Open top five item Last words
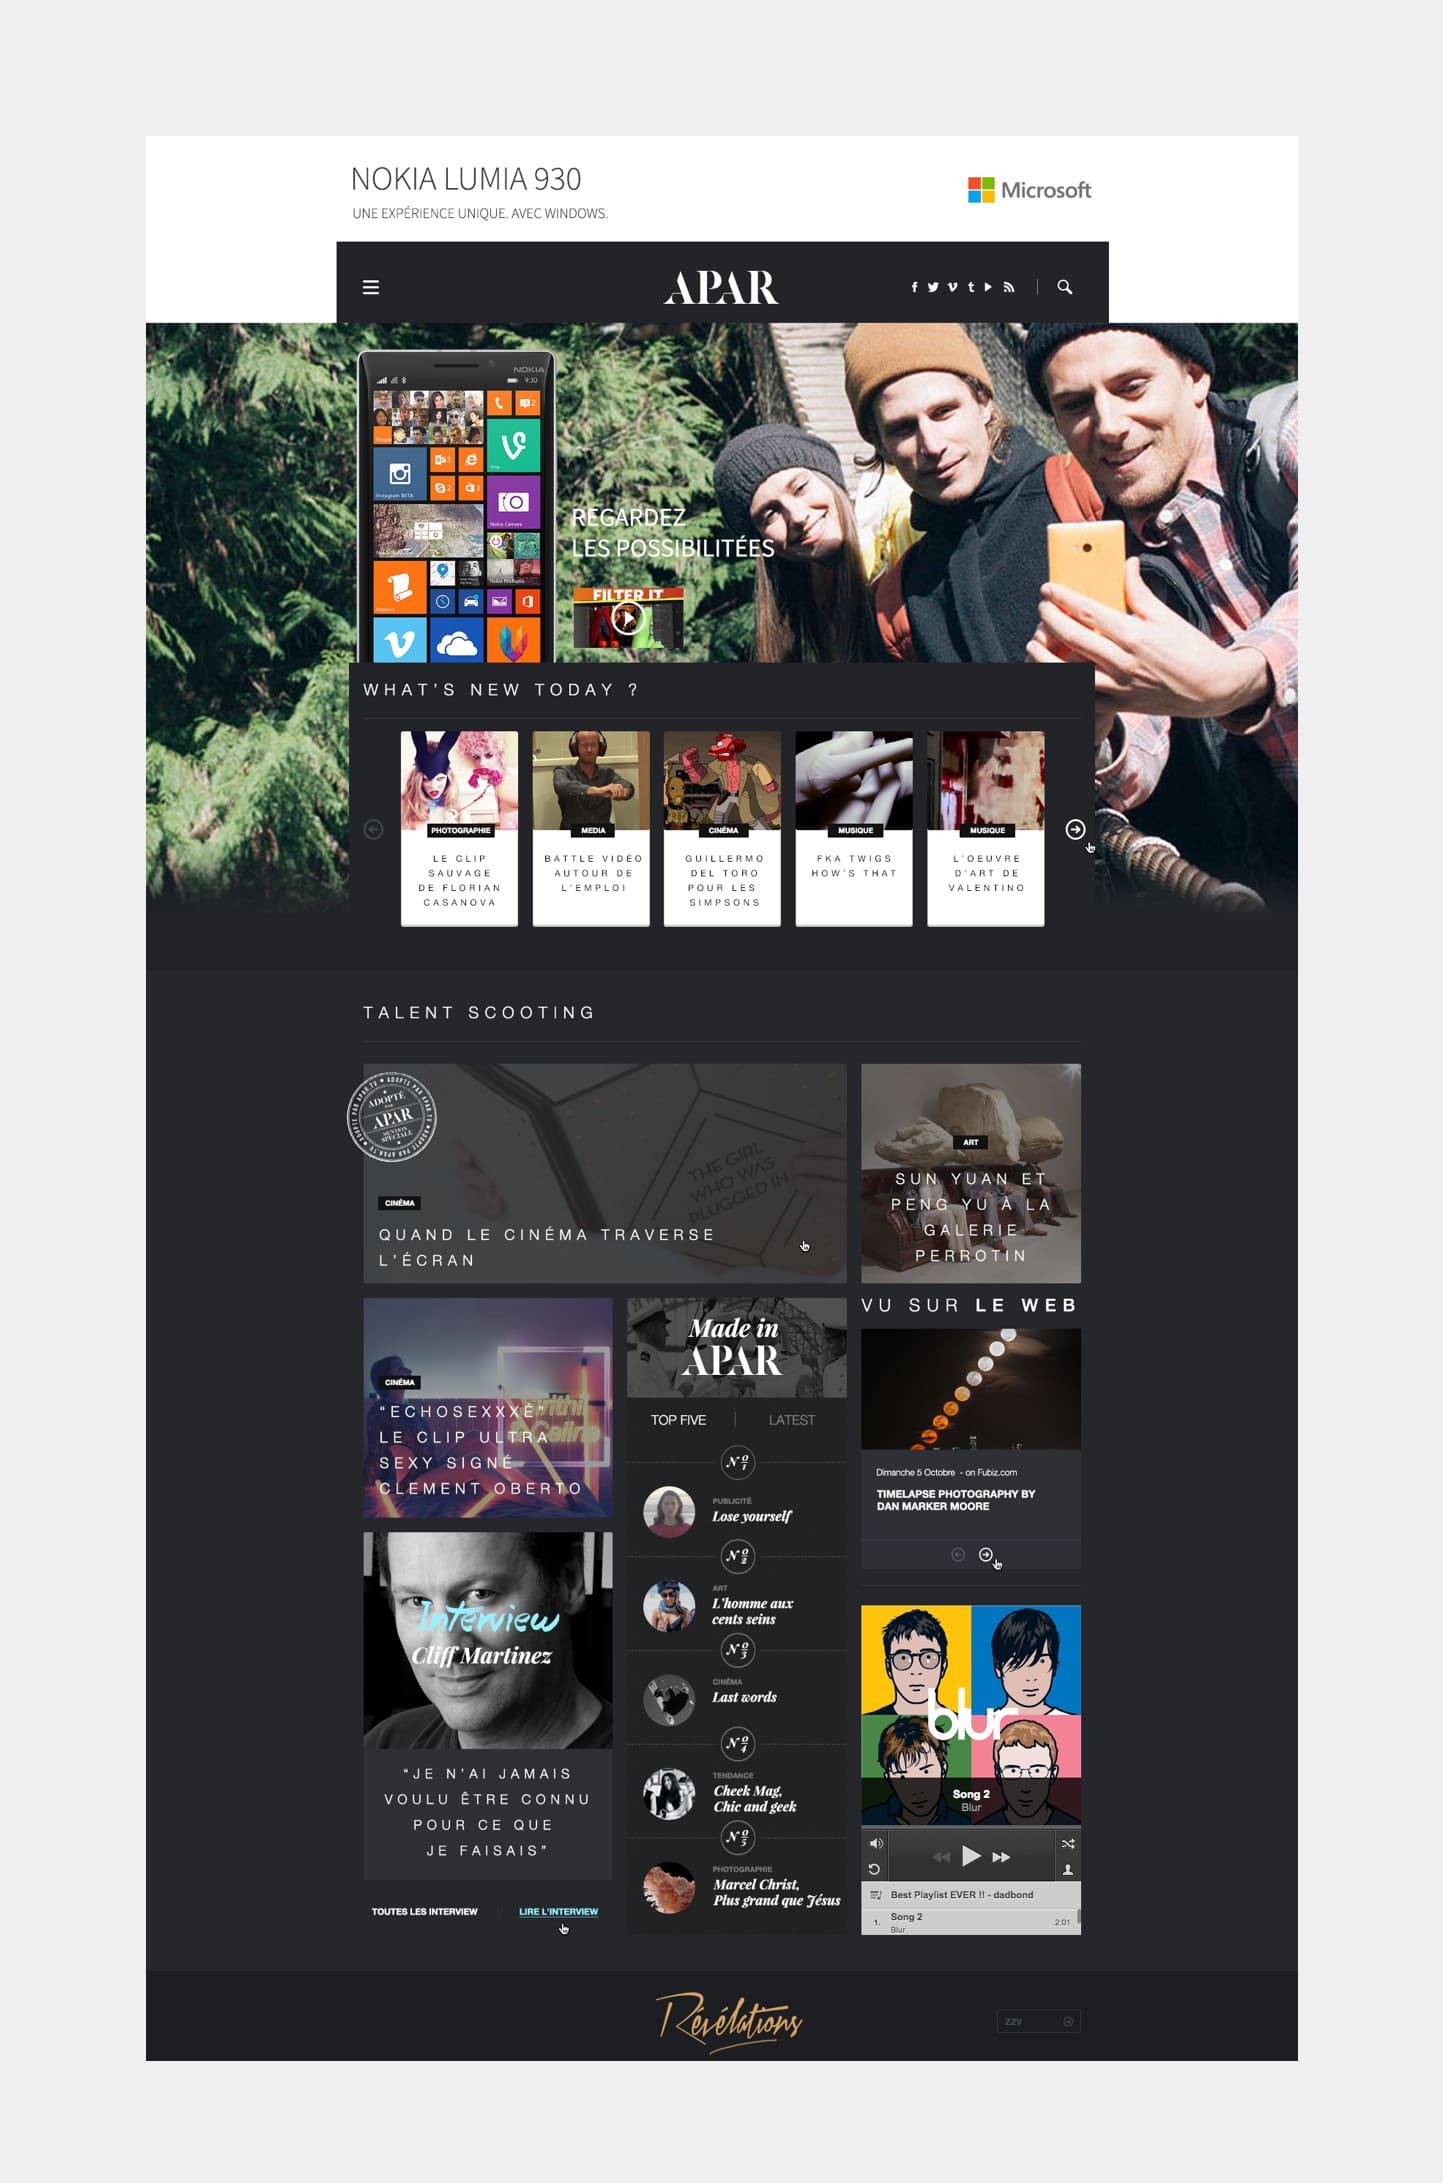The height and width of the screenshot is (2183, 1443). (x=744, y=1697)
